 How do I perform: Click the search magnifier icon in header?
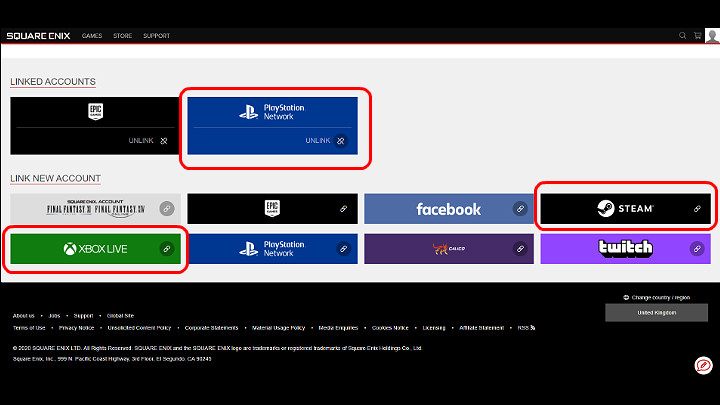(683, 36)
